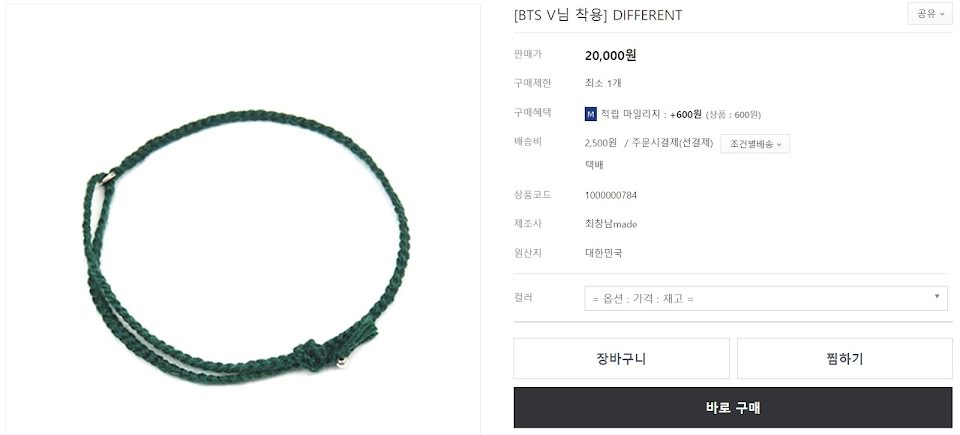Click the manufacturer 최창남made text

pos(611,224)
